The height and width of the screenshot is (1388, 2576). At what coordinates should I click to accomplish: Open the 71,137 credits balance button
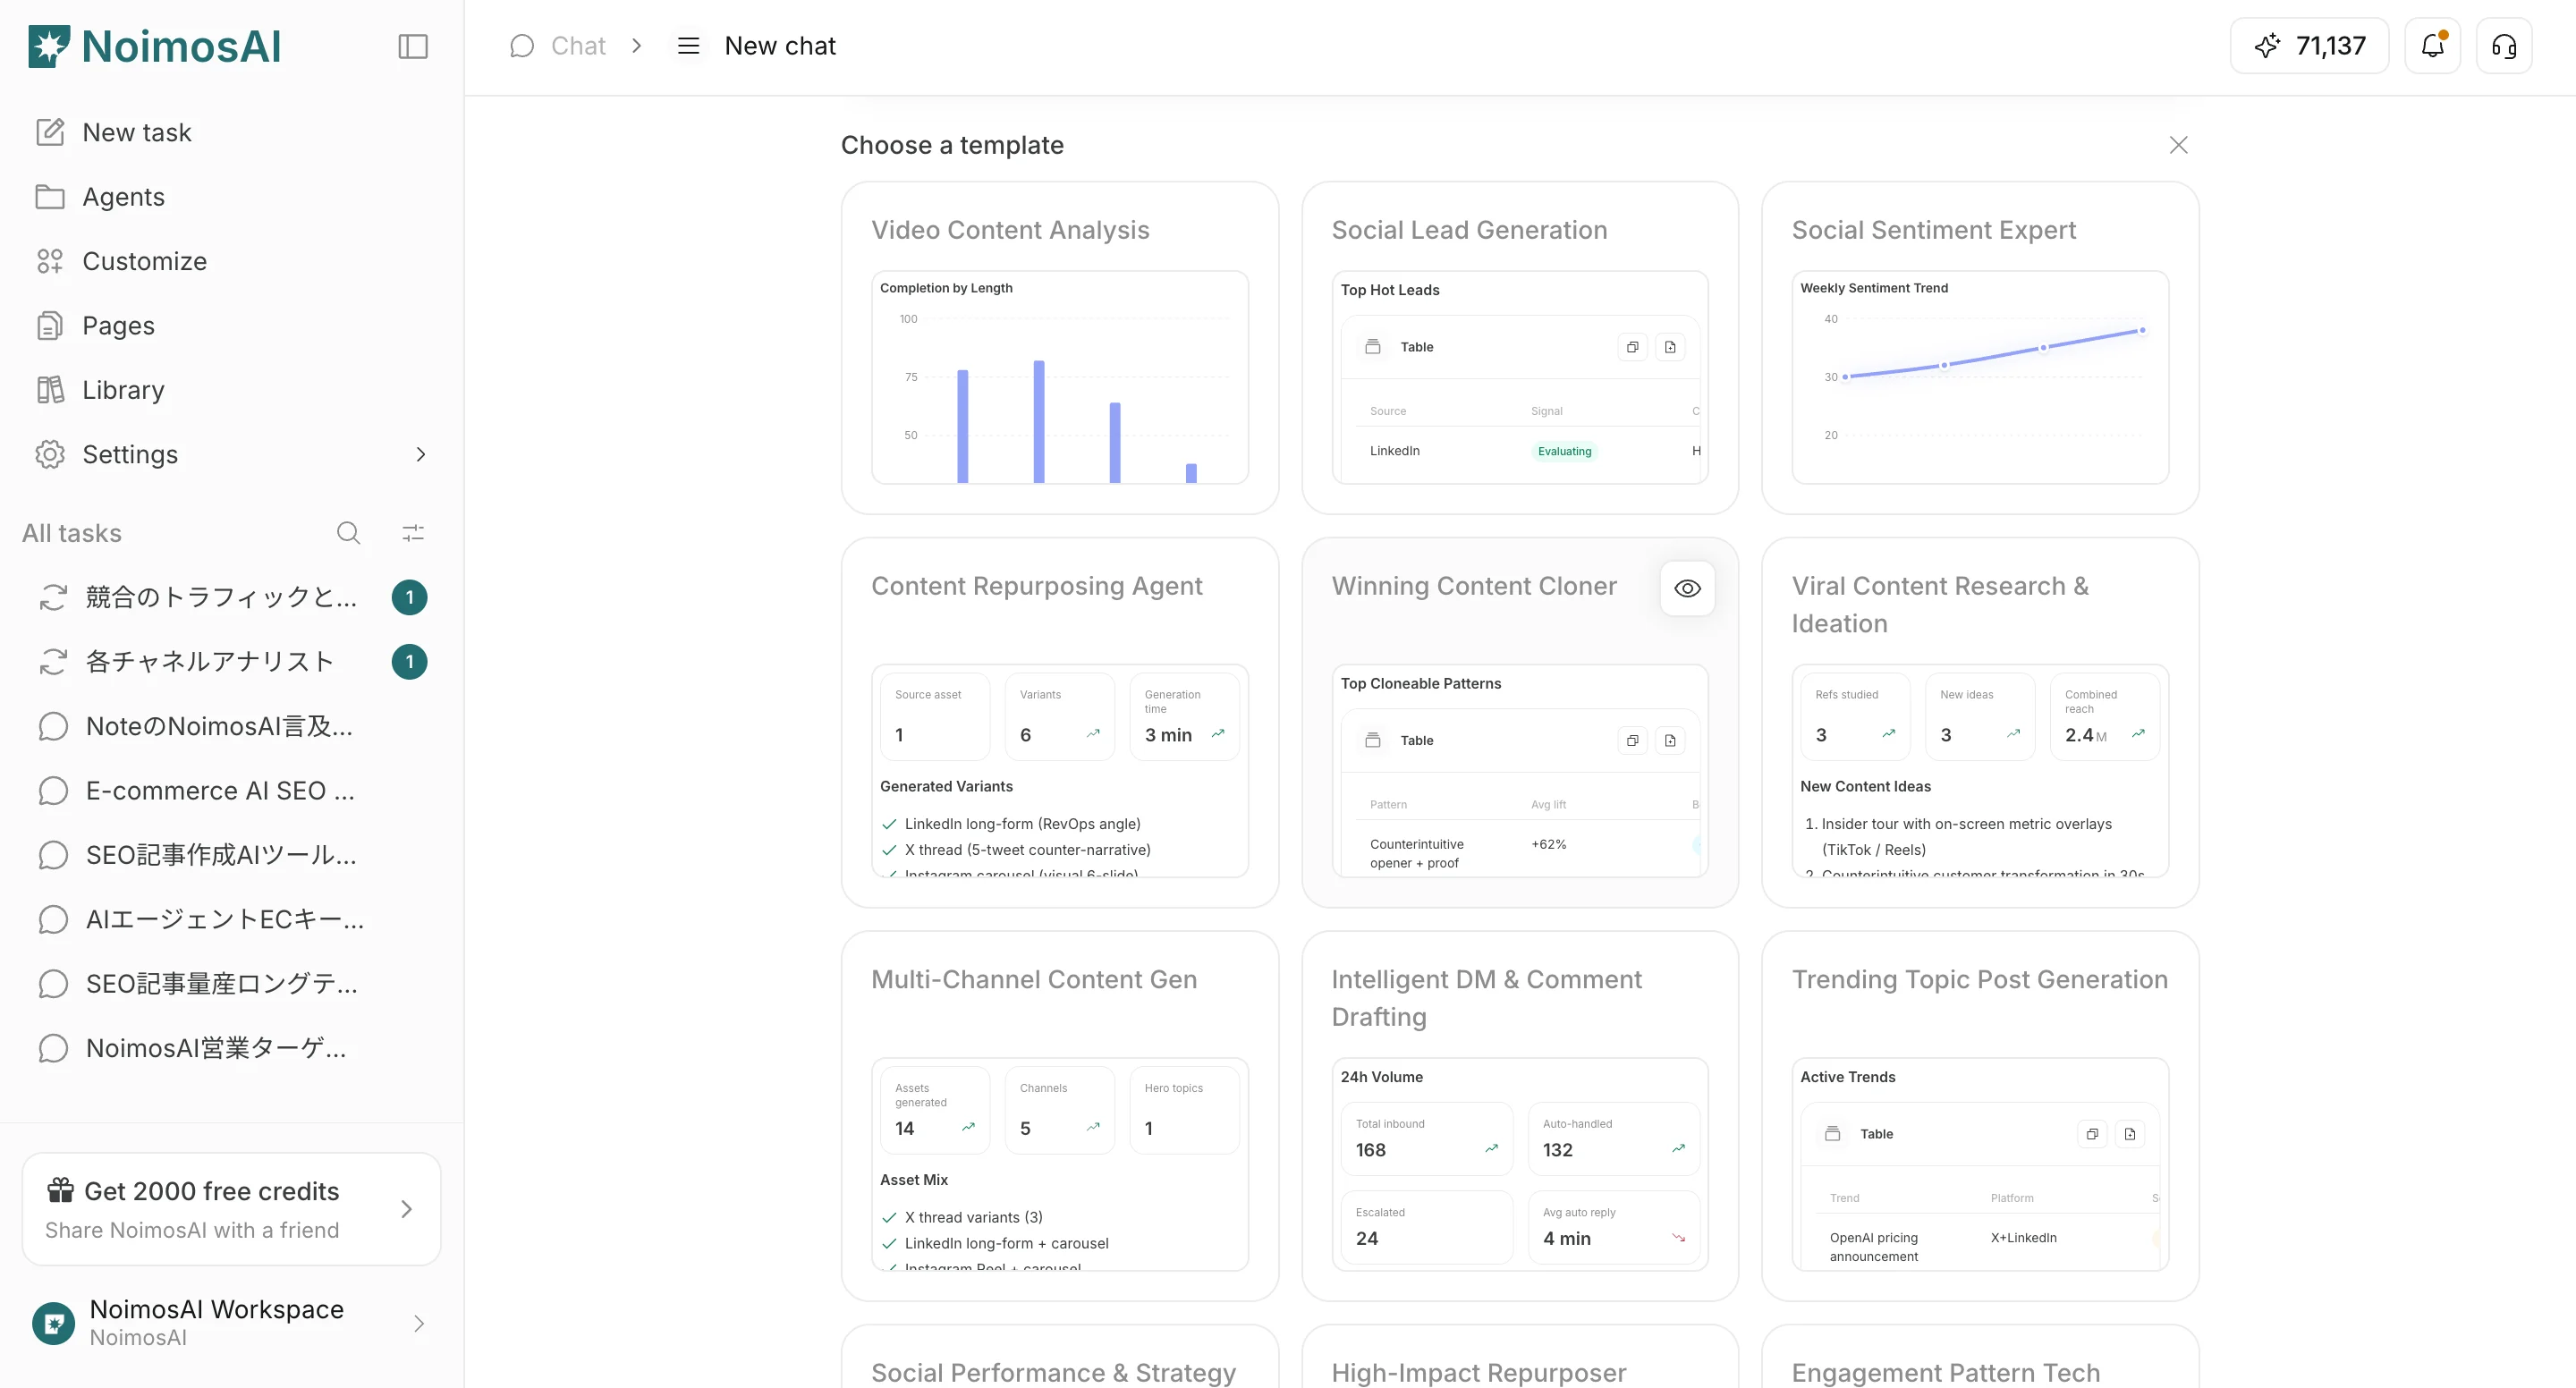pyautogui.click(x=2309, y=46)
